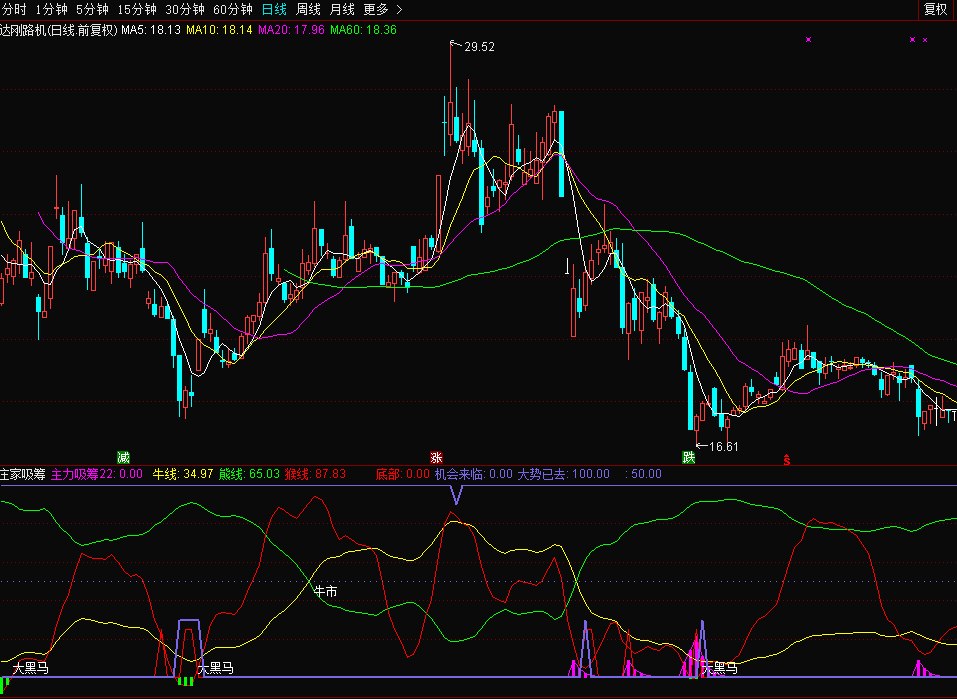Open the 月线 monthly chart

(x=342, y=9)
